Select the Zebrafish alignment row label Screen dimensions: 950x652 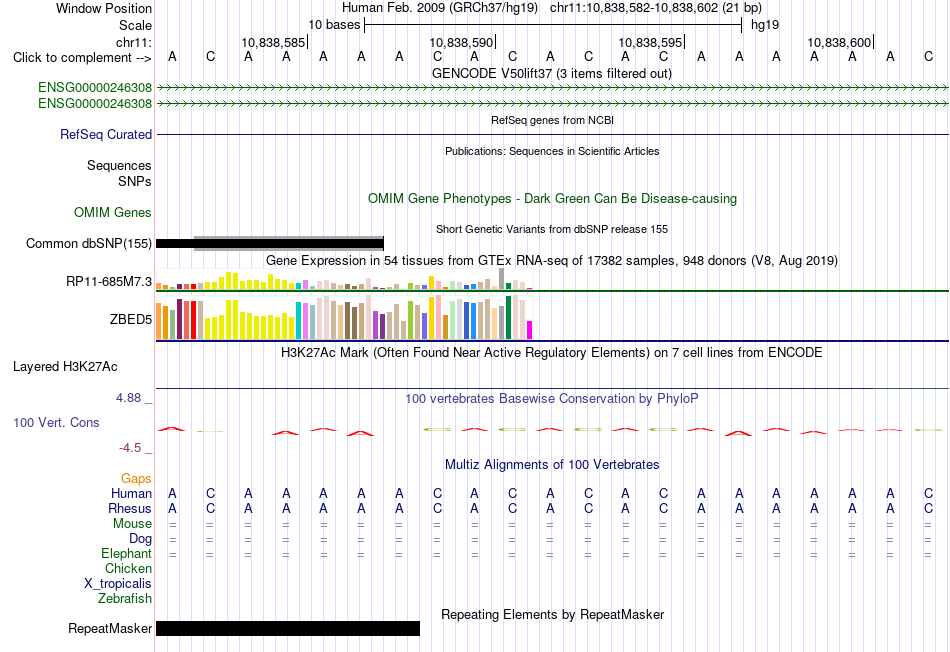click(125, 598)
